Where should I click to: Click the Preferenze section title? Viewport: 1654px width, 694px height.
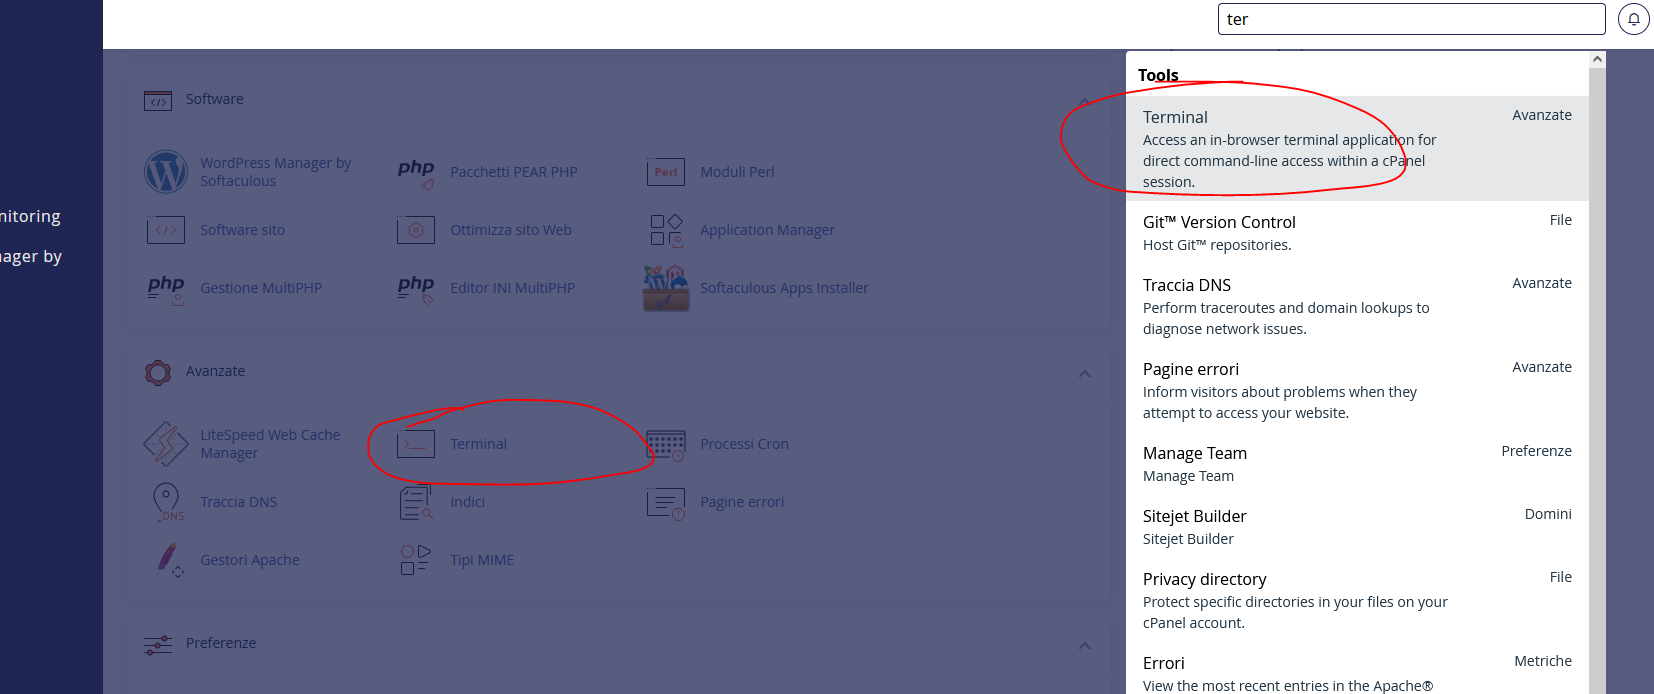click(221, 643)
